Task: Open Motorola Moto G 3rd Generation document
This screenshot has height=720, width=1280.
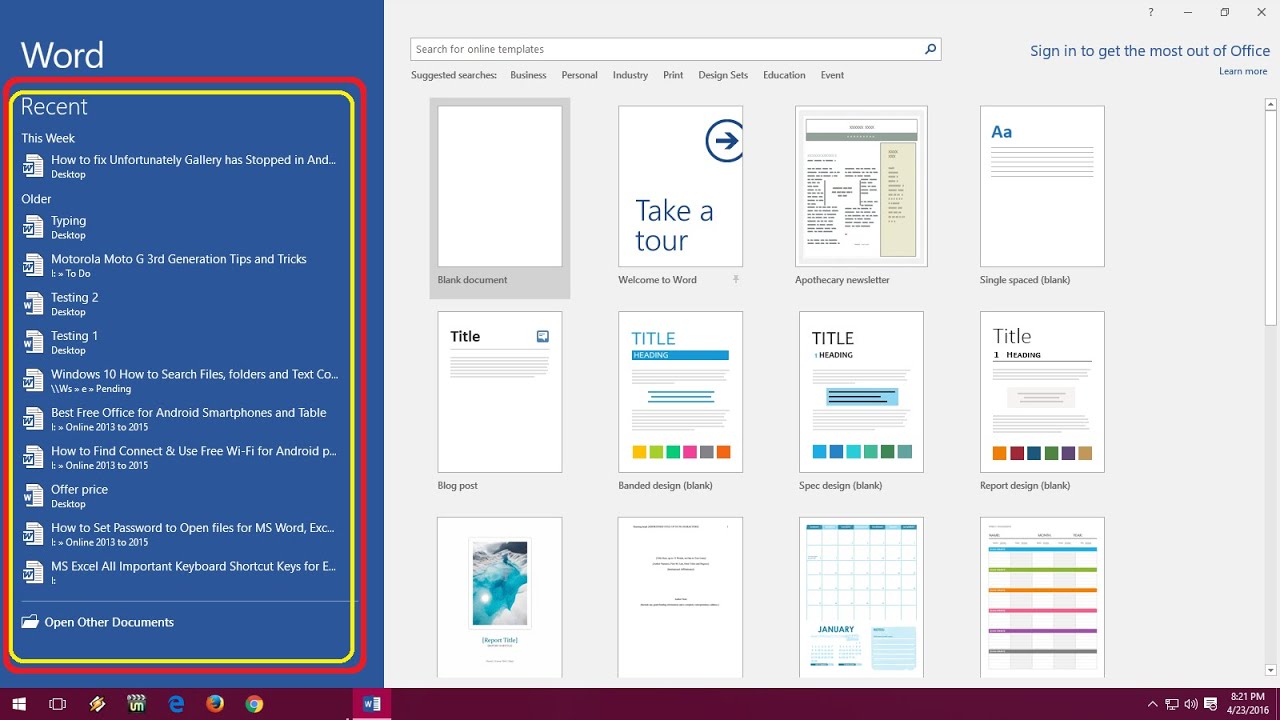Action: (180, 265)
